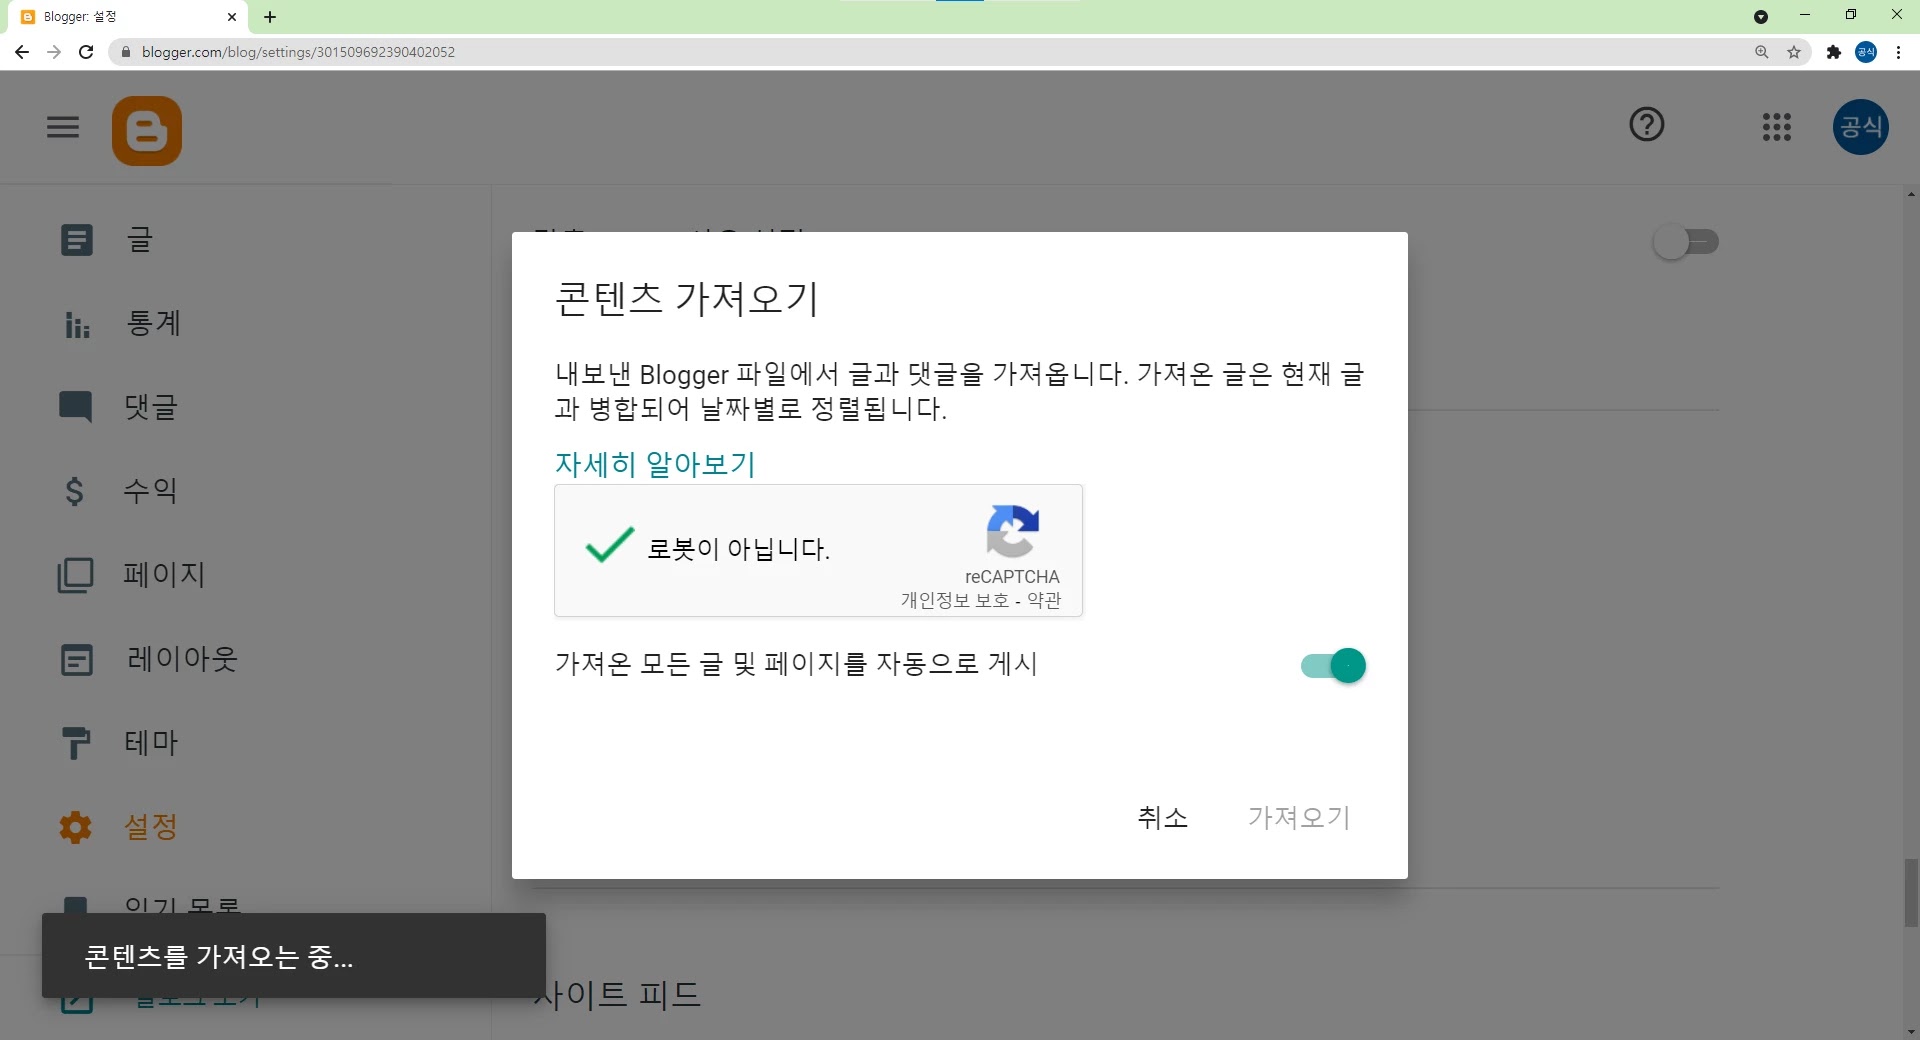Open the extensions puzzle icon

1833,52
